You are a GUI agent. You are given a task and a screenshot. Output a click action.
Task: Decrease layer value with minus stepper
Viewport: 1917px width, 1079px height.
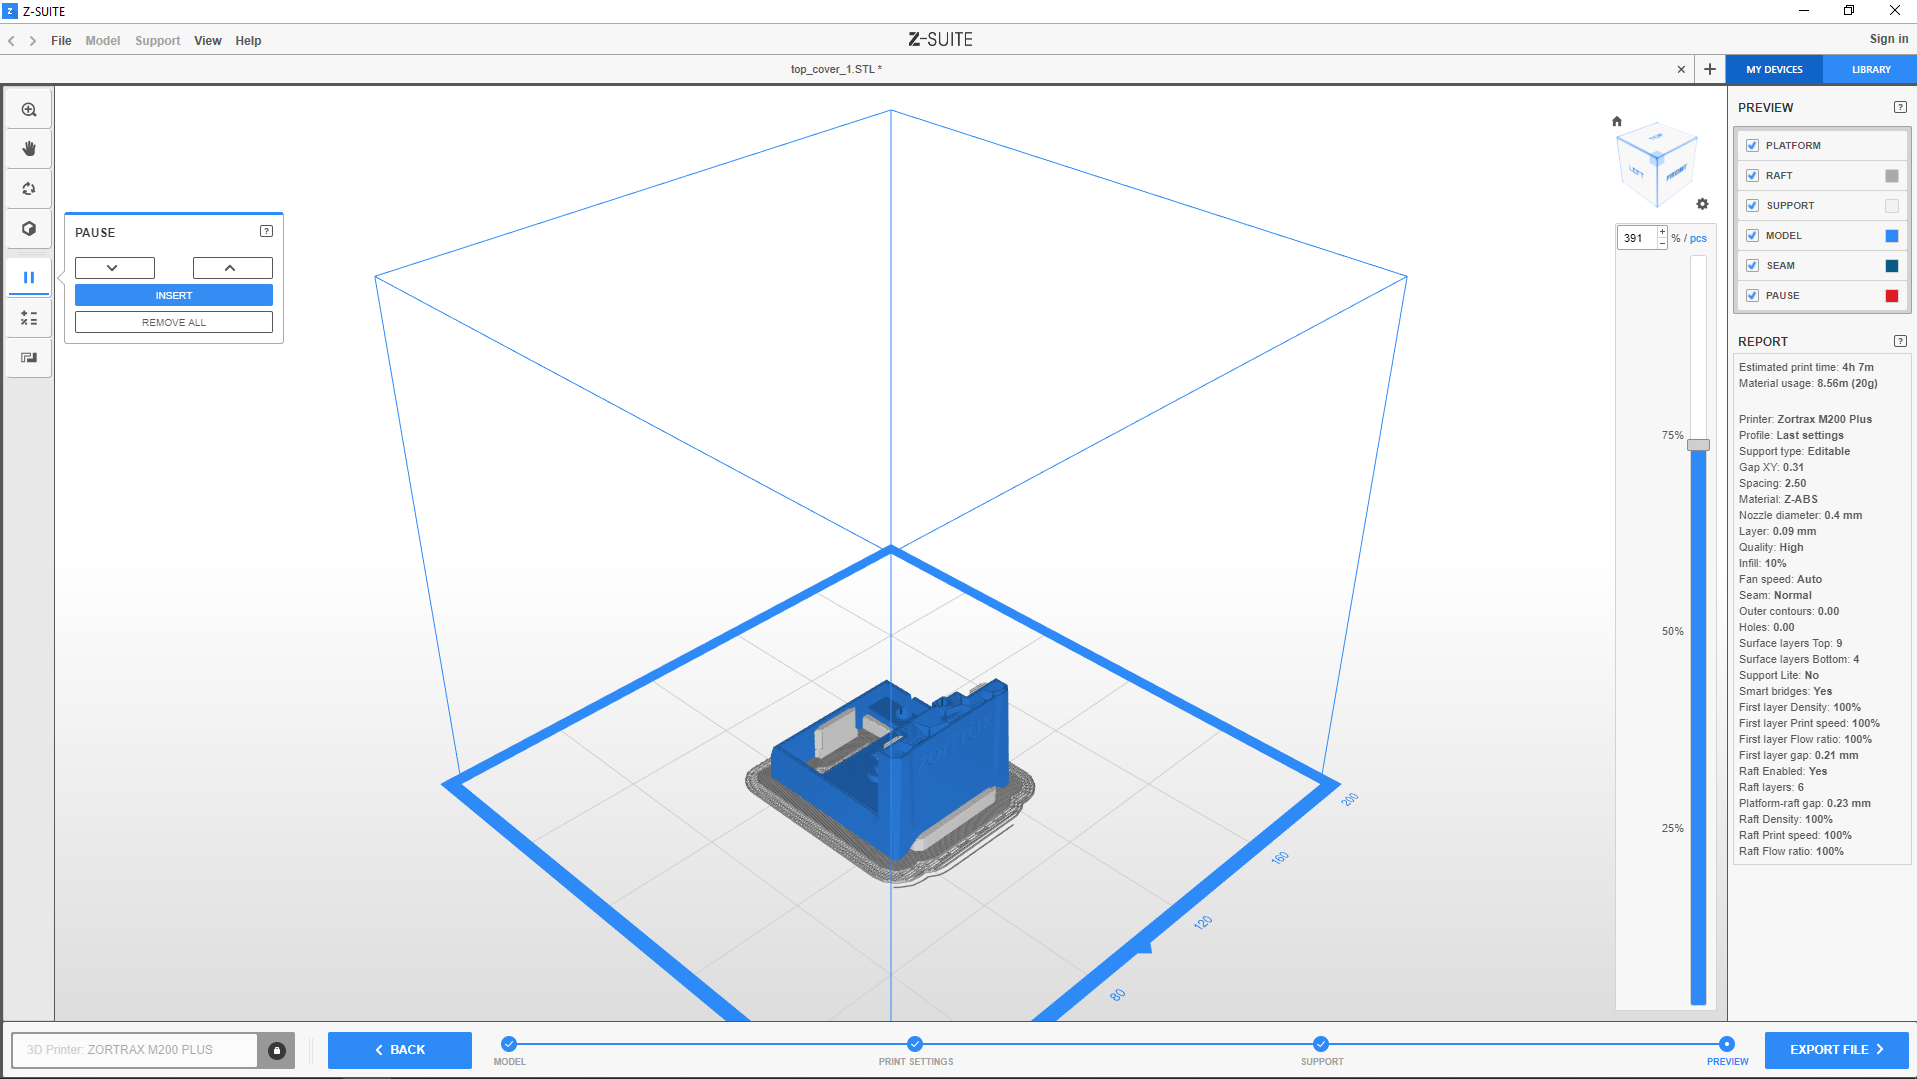point(1662,243)
